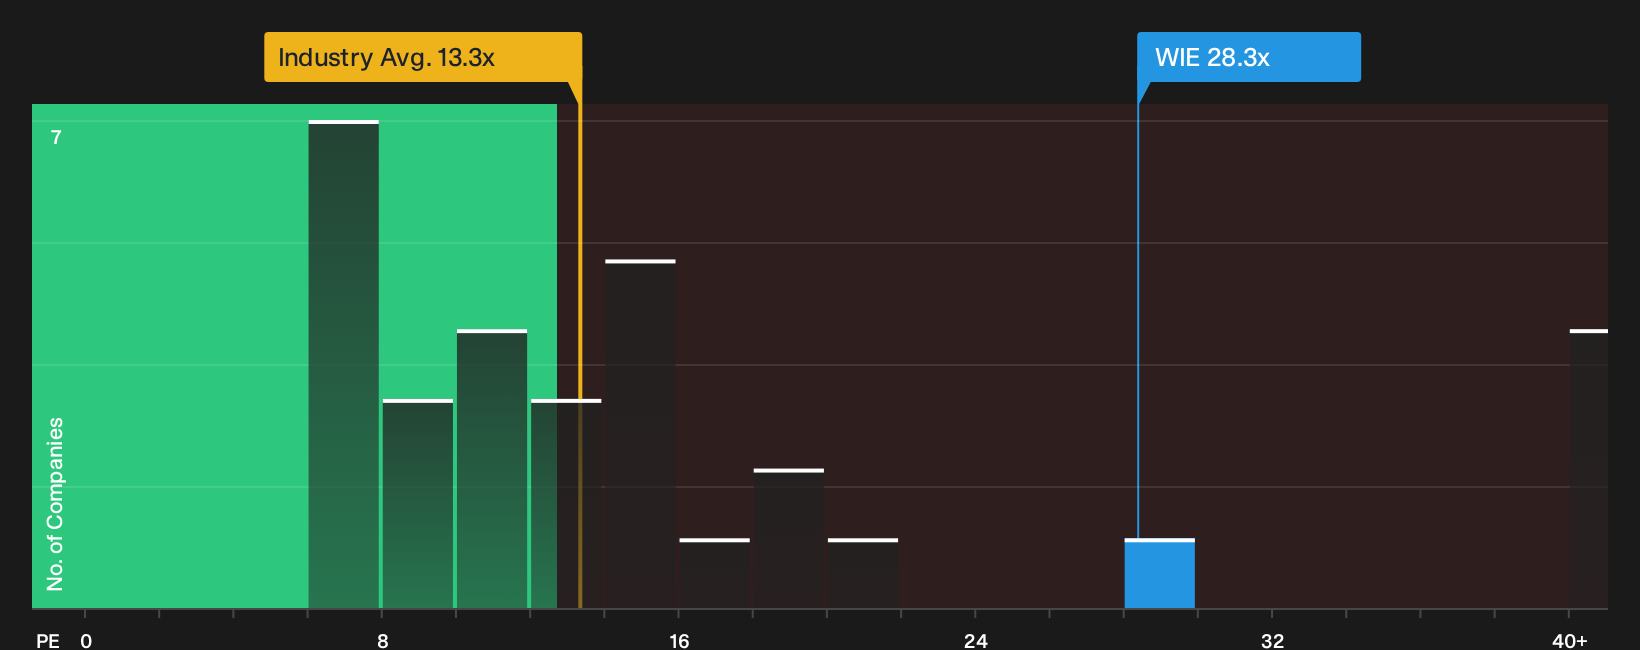Click the x-axis label 8
Viewport: 1640px width, 650px height.
383,640
